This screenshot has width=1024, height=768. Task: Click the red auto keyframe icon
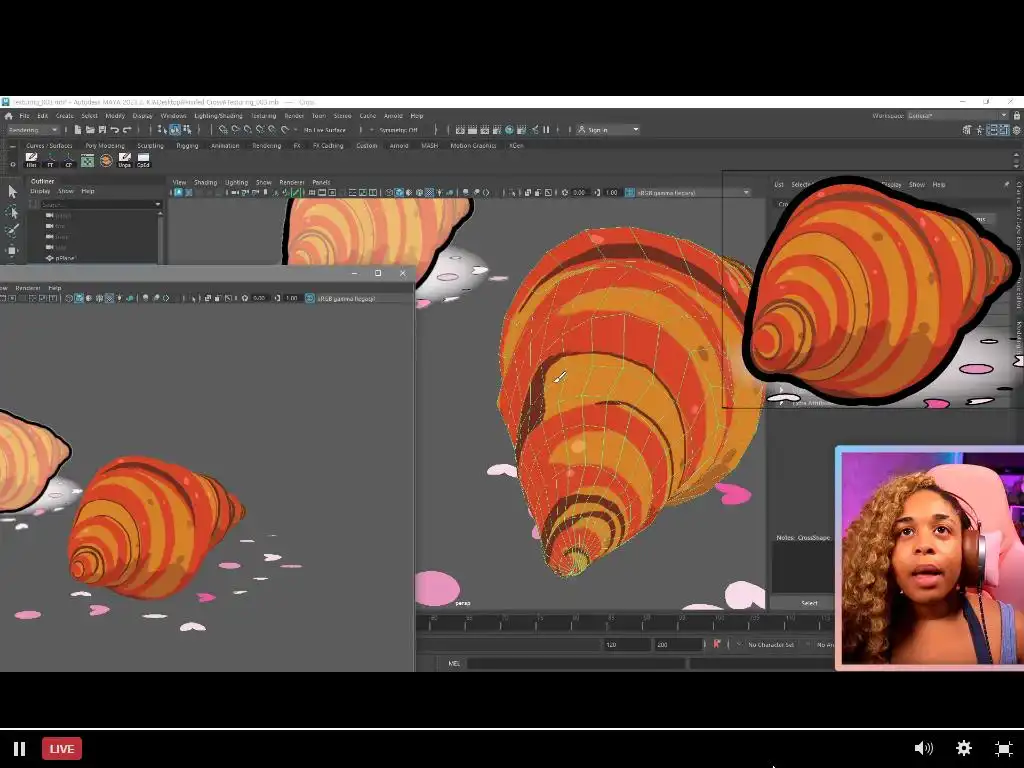pos(716,644)
